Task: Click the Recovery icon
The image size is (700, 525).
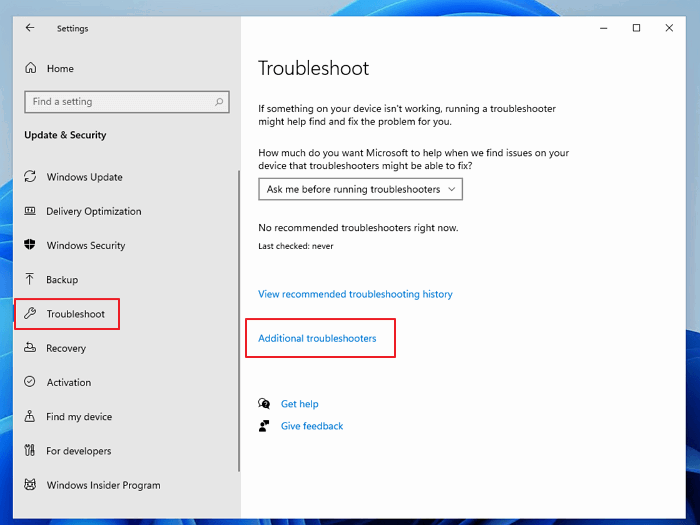Action: click(x=30, y=347)
